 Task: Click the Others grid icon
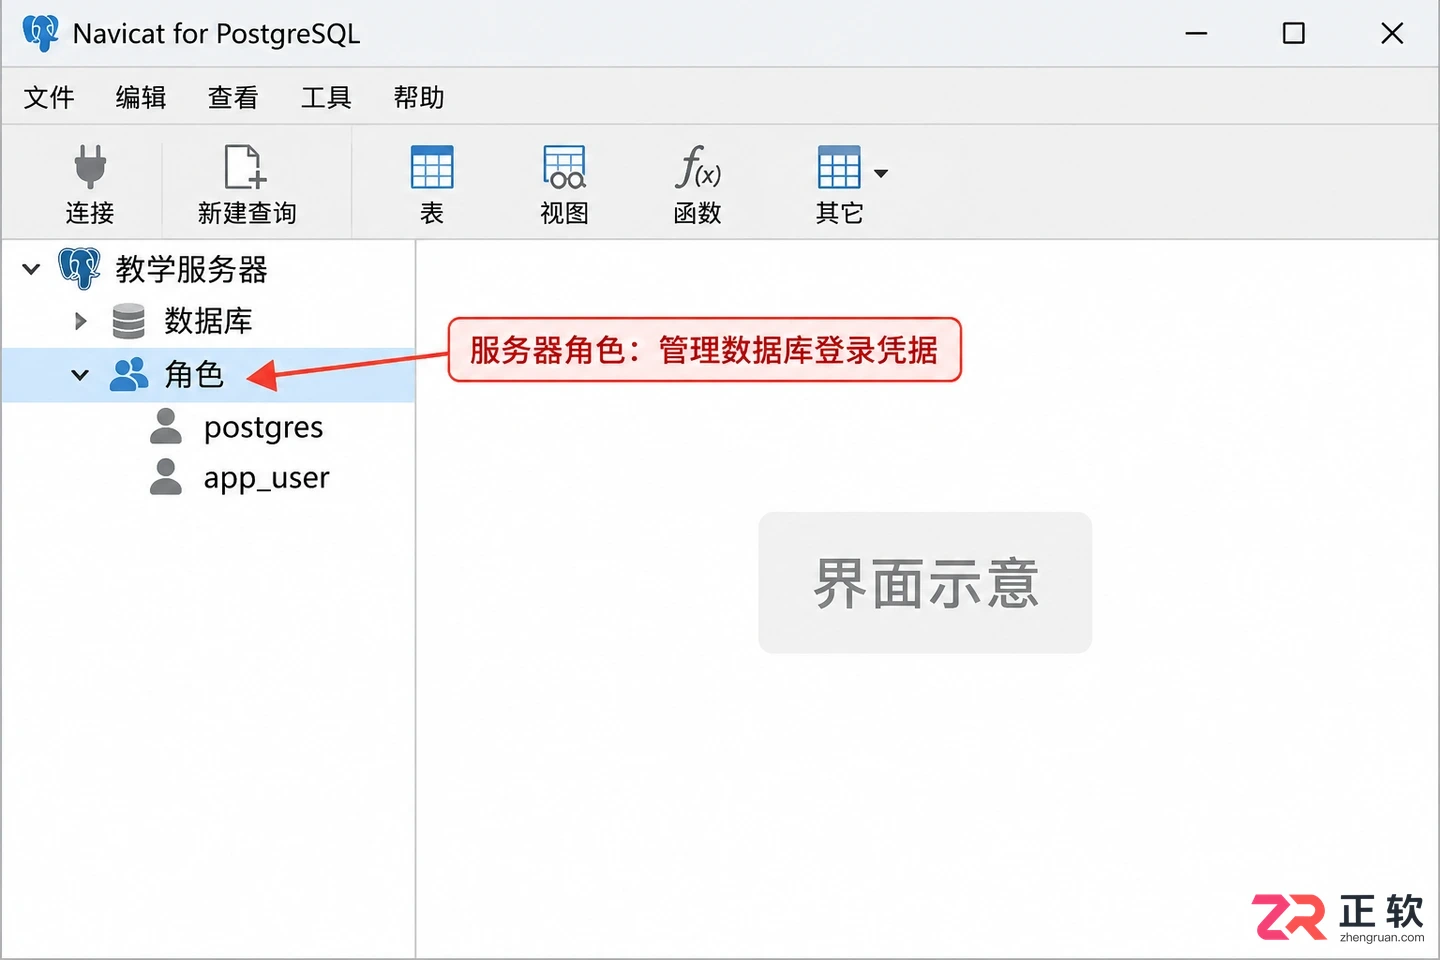839,167
